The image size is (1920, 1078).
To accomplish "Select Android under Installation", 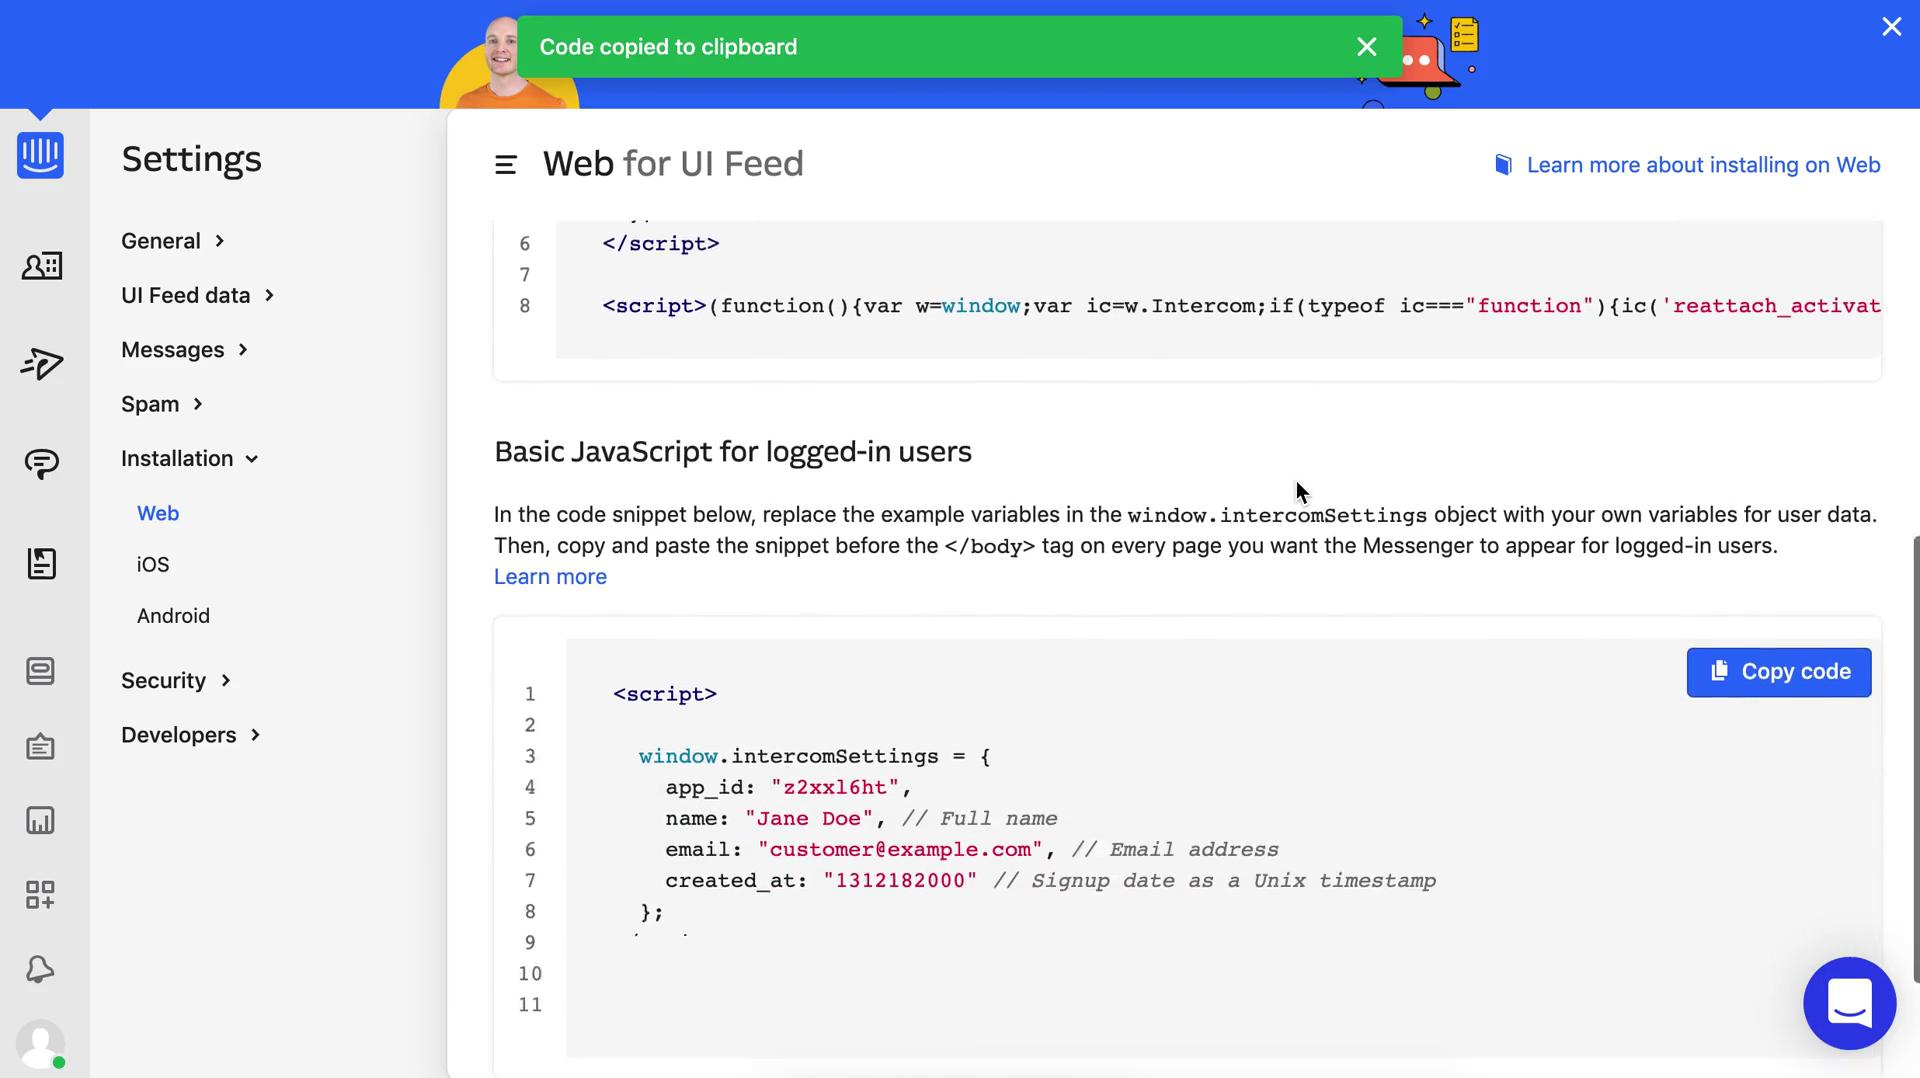I will click(x=173, y=616).
